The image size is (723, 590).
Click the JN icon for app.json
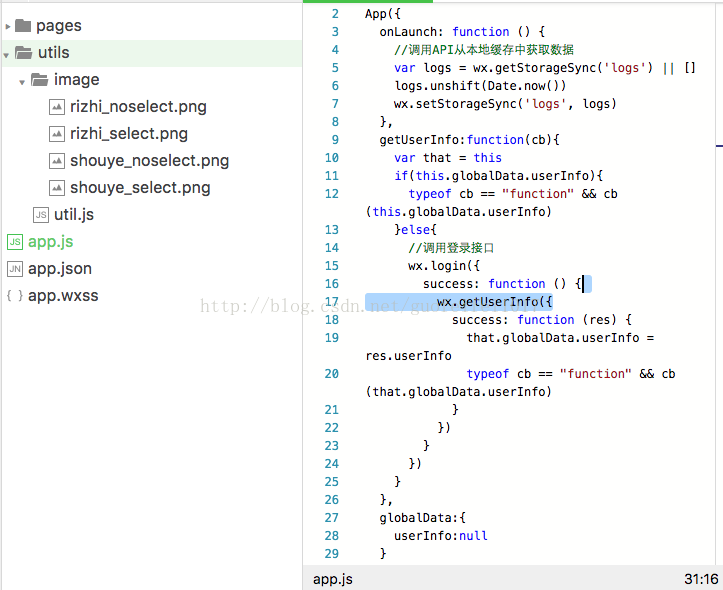[15, 269]
